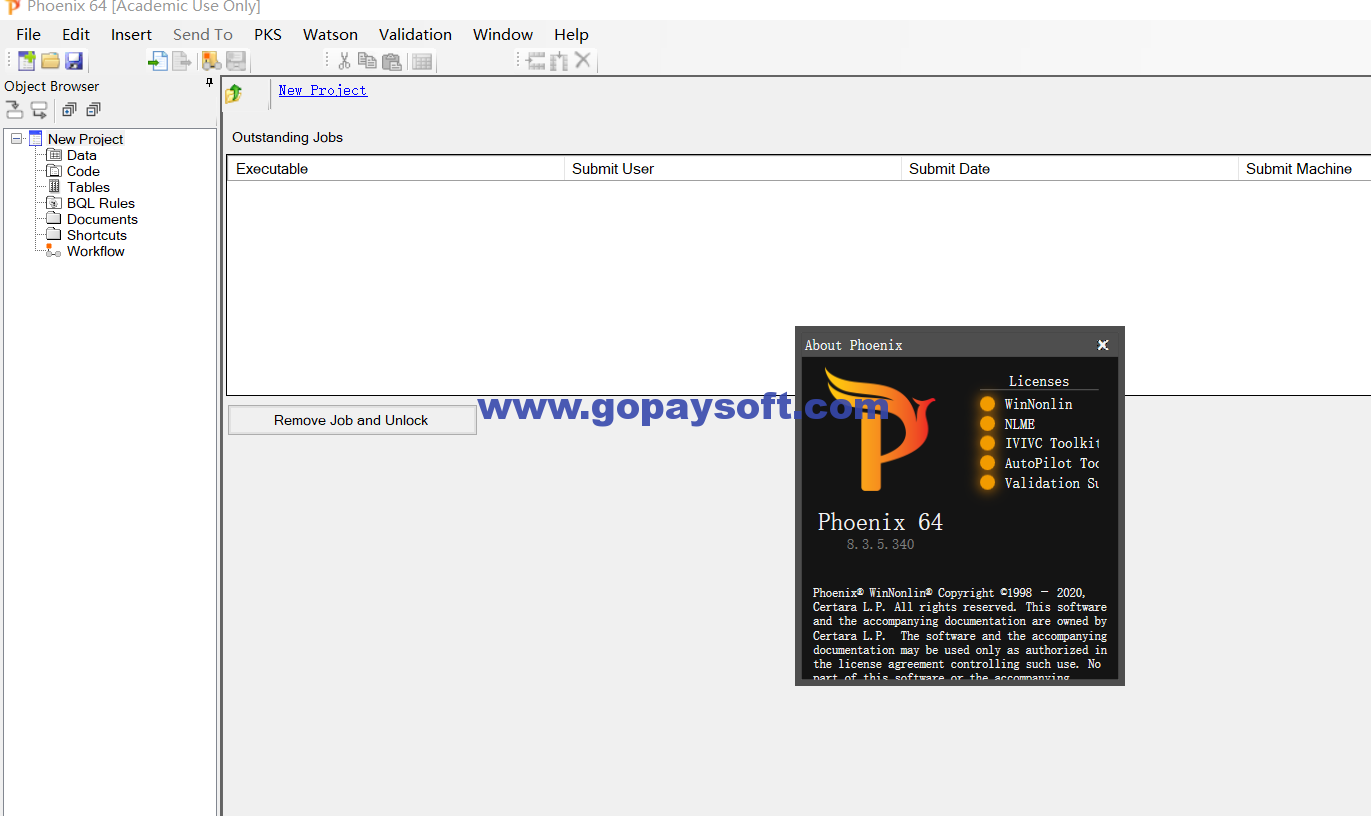Click the Save floppy disk icon
1371x816 pixels.
[74, 61]
